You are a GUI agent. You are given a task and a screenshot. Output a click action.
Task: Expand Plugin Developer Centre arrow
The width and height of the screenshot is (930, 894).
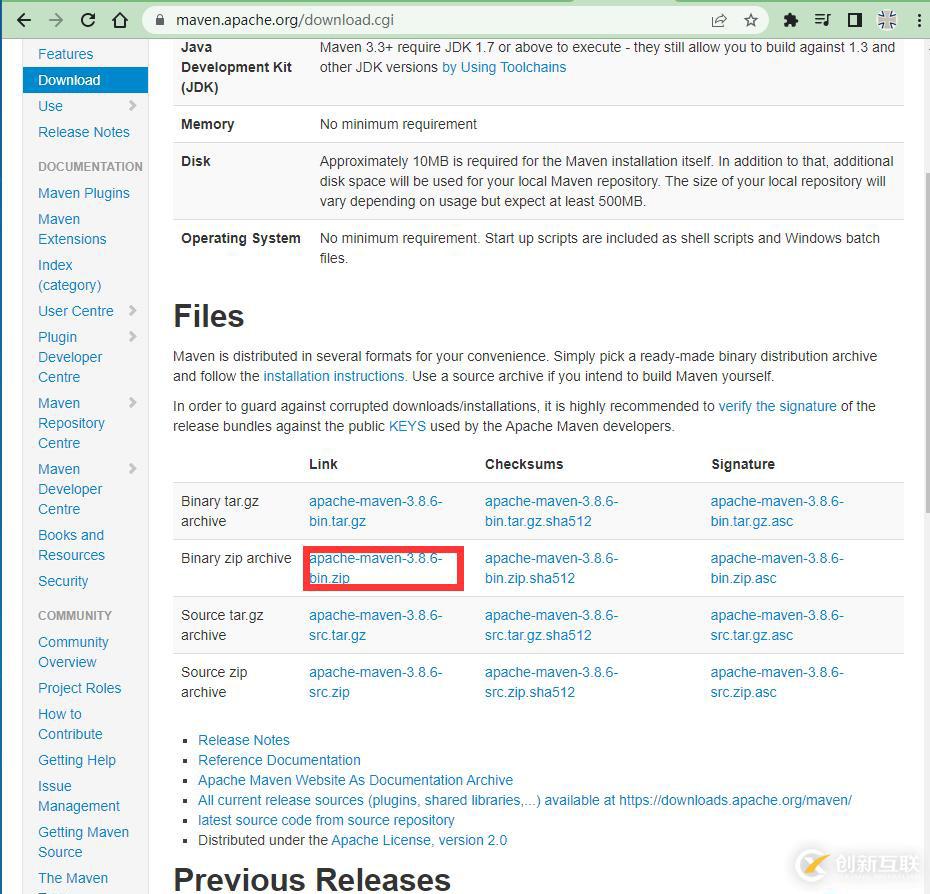(132, 336)
